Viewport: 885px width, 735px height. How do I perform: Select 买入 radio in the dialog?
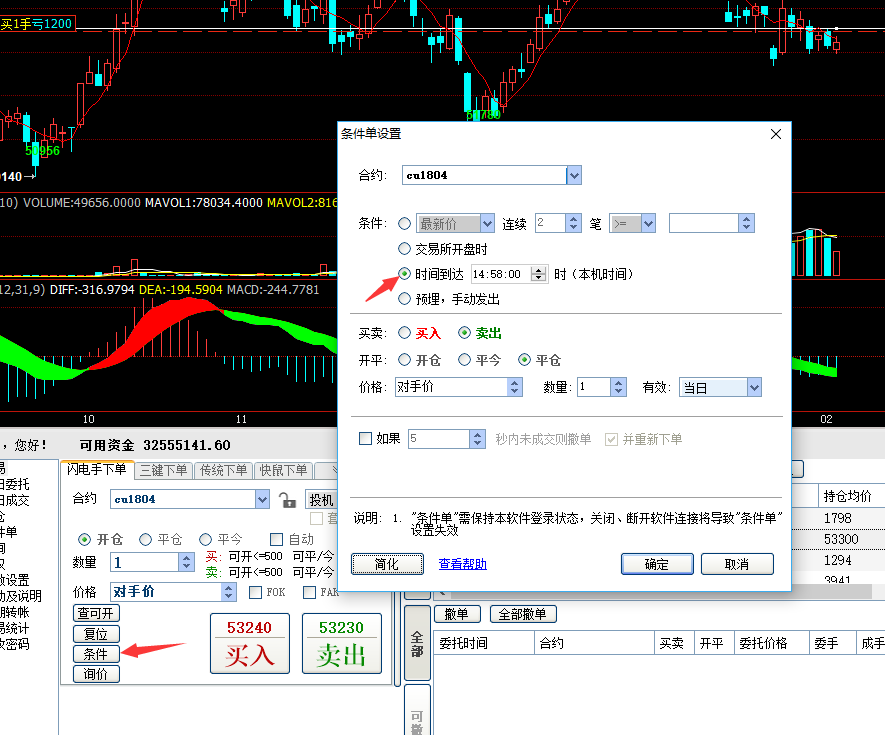click(404, 333)
